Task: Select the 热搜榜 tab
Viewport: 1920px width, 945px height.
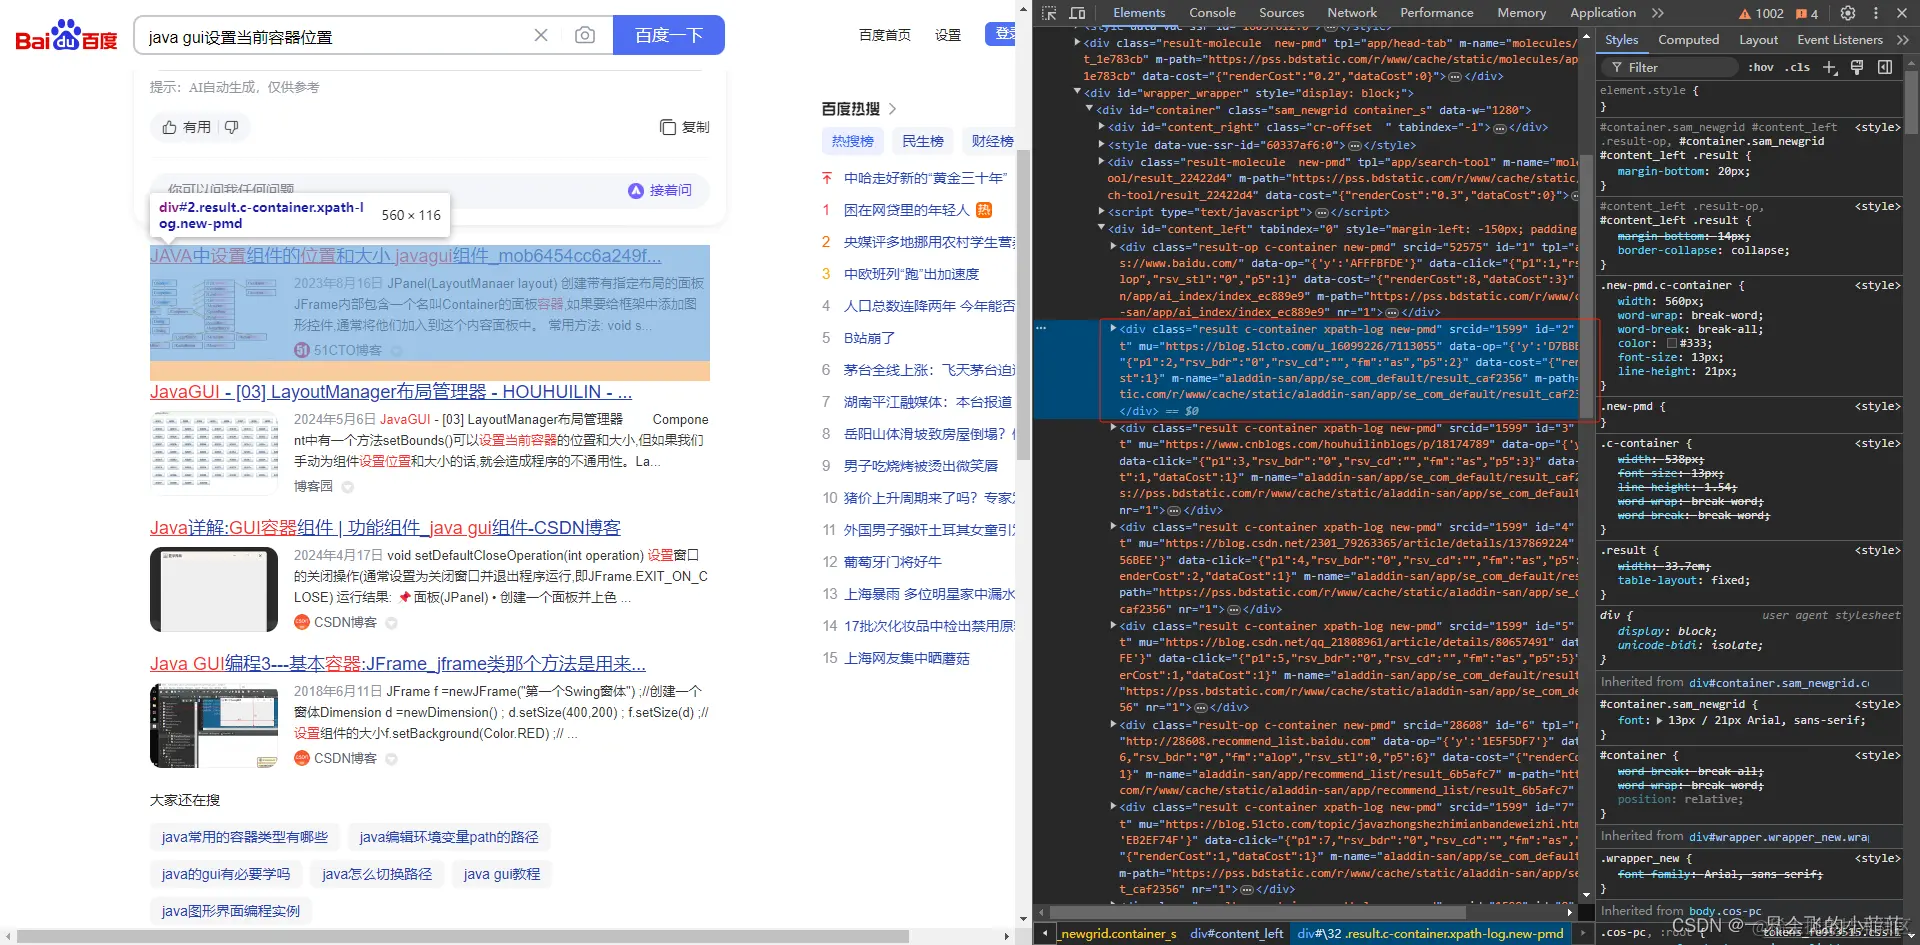Action: point(853,141)
